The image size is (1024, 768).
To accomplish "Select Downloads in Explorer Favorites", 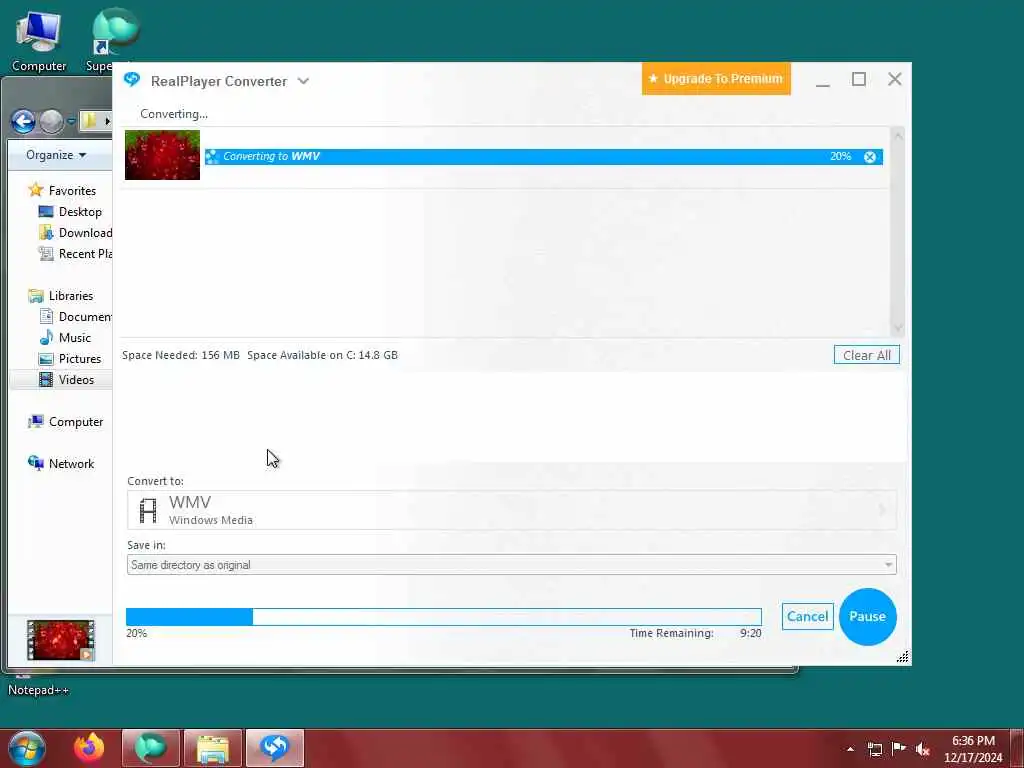I will tap(74, 232).
